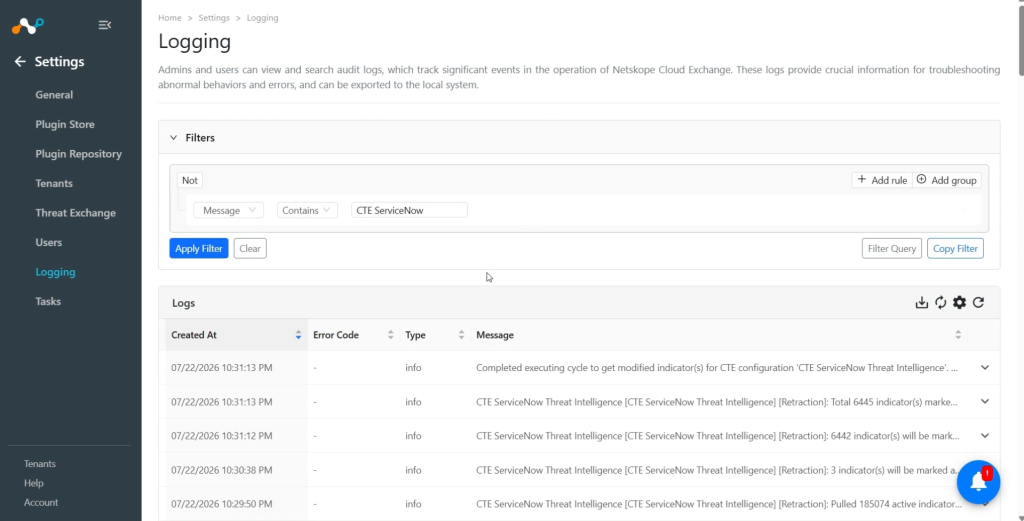Select Logging in sidebar
The image size is (1024, 521).
(x=55, y=272)
